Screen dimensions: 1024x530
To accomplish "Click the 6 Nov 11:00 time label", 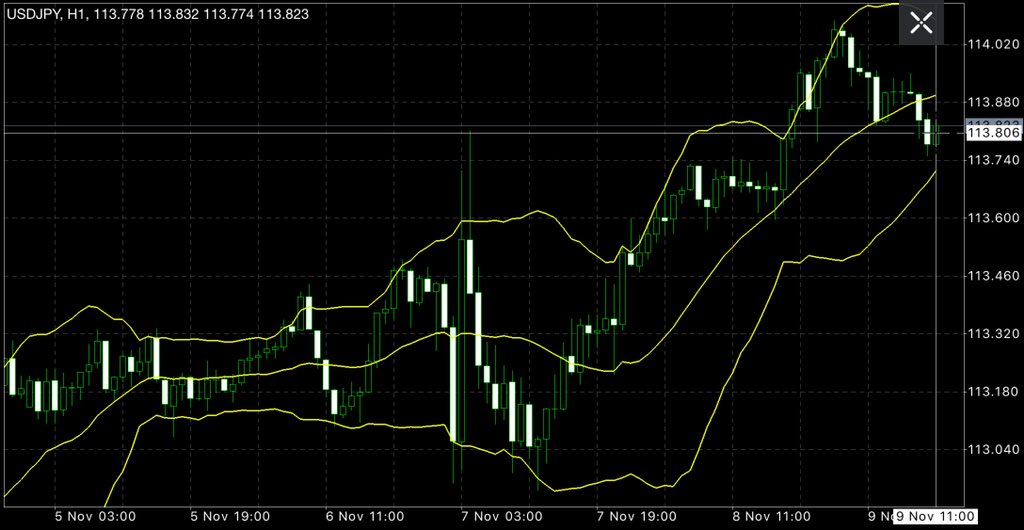I will tap(366, 516).
